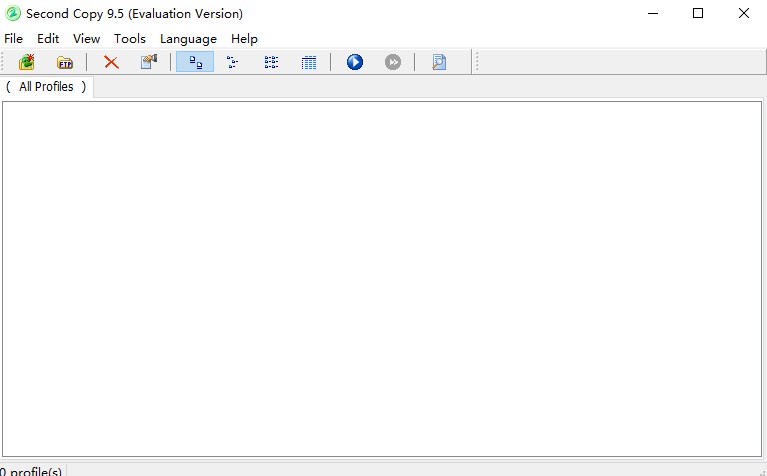
Task: Click the gray Run all icon
Action: click(x=393, y=62)
